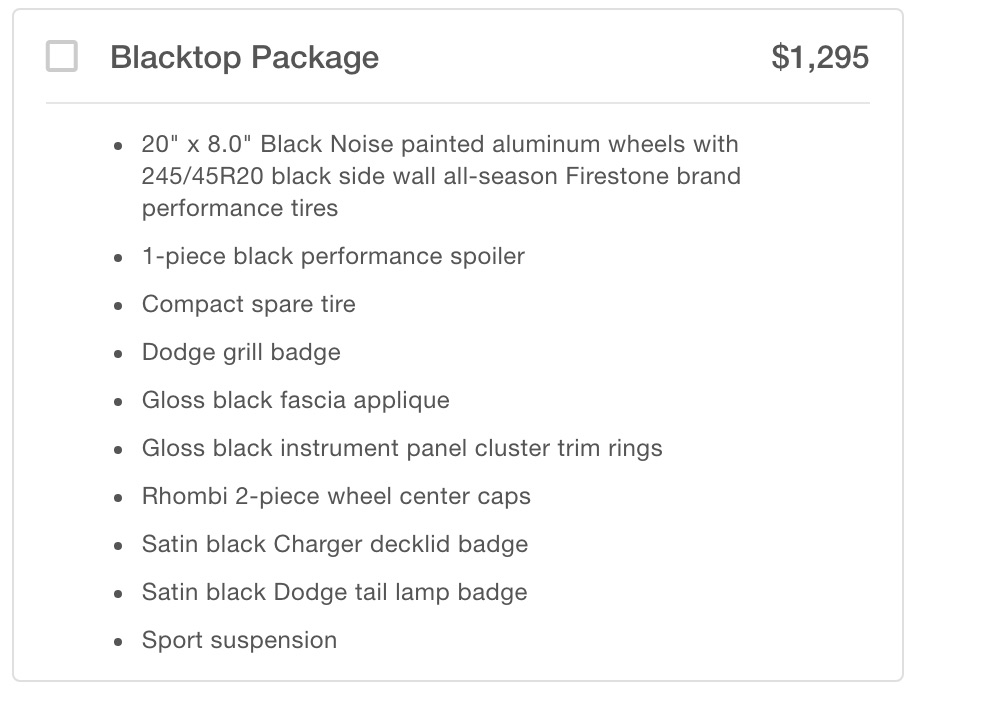Click the bullet beside Compact spare tire

[x=119, y=305]
